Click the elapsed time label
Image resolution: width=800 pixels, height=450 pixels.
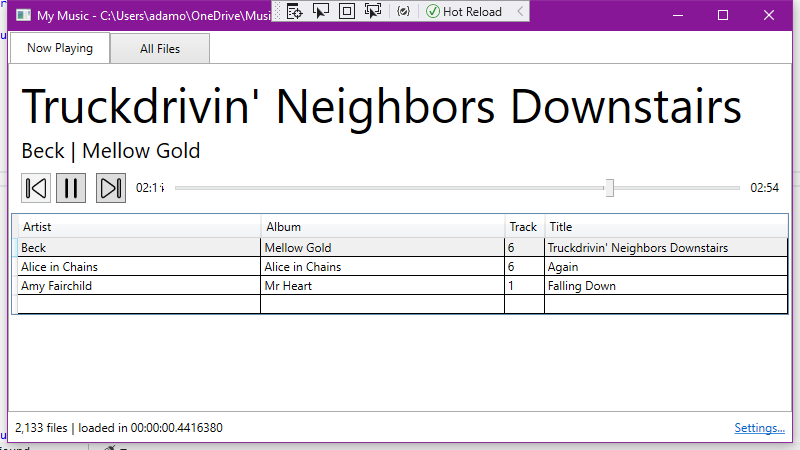click(x=150, y=188)
